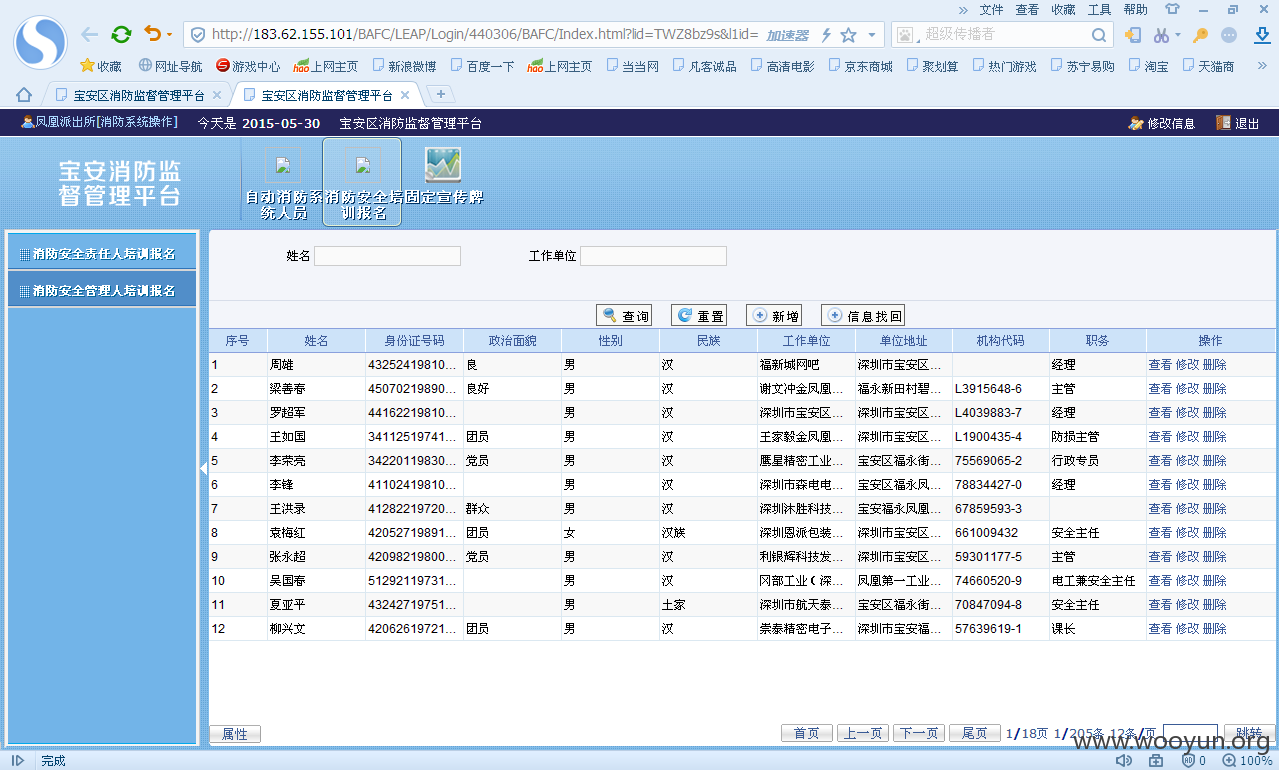Focus the 工作单位 search field

click(653, 256)
